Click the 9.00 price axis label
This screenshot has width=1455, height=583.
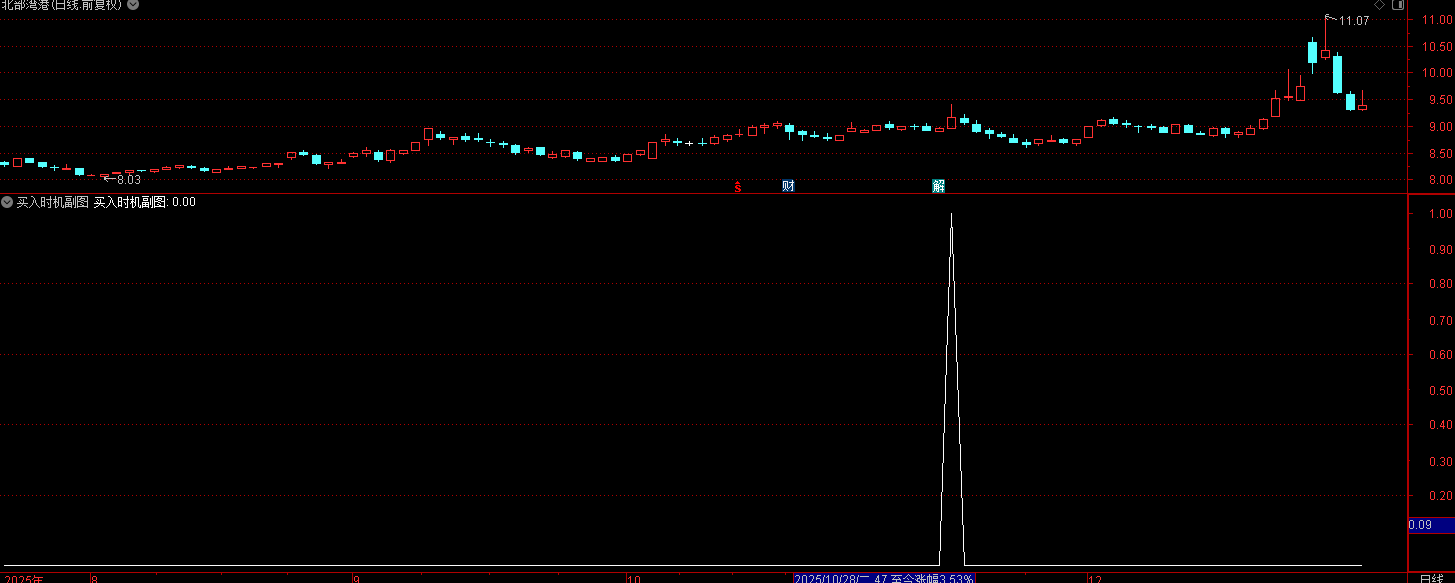[1439, 127]
